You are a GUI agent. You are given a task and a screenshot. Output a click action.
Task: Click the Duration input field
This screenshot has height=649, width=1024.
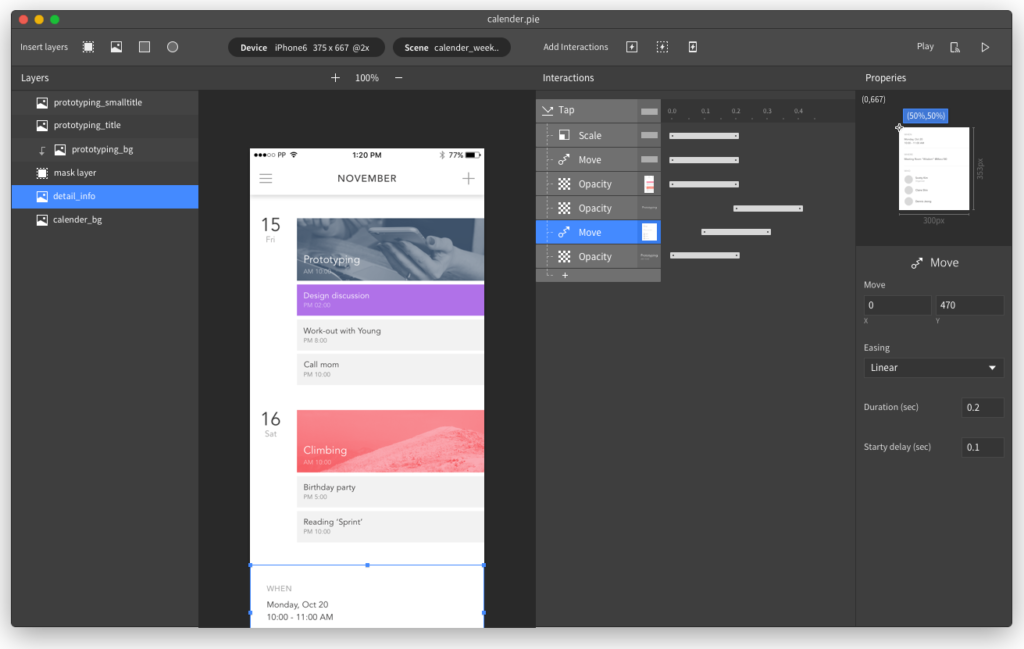(982, 408)
